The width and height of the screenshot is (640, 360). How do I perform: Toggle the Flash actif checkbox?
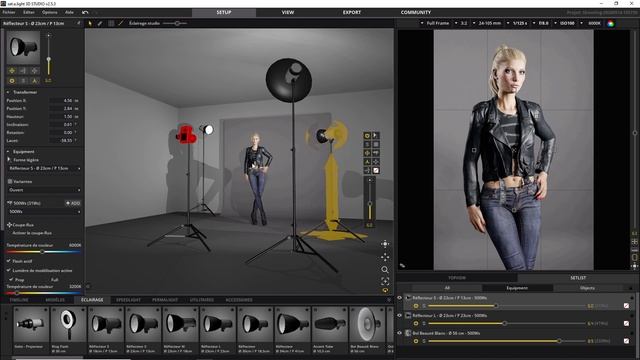tap(9, 261)
